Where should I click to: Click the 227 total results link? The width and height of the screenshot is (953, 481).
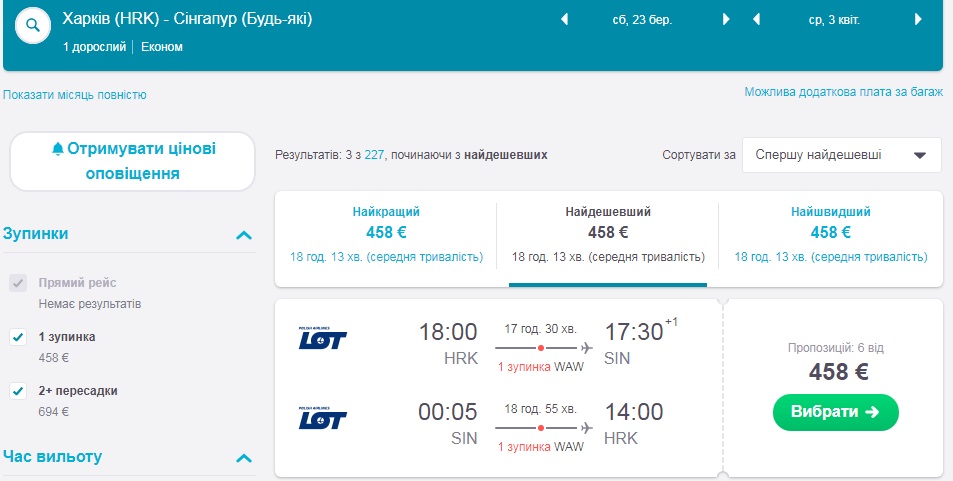click(x=375, y=155)
